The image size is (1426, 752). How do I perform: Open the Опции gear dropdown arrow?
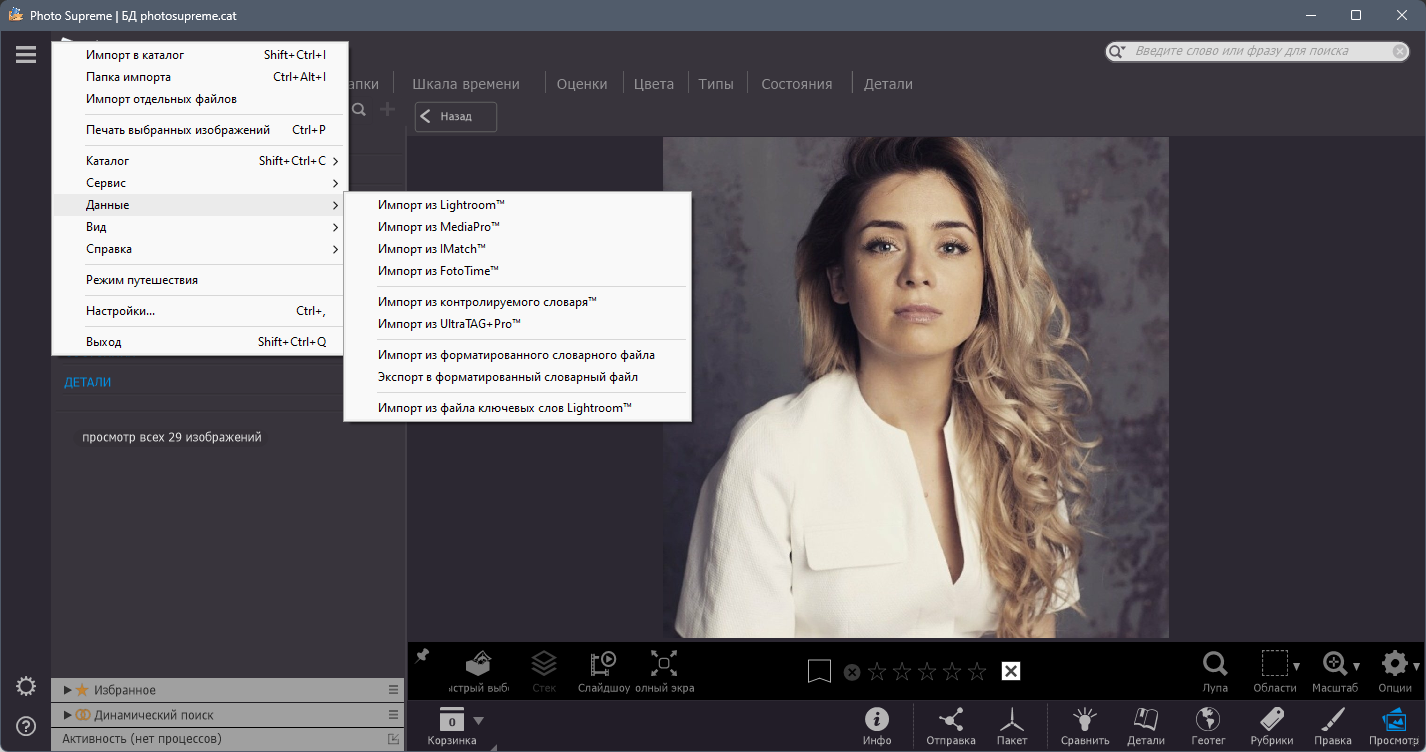coord(1417,666)
